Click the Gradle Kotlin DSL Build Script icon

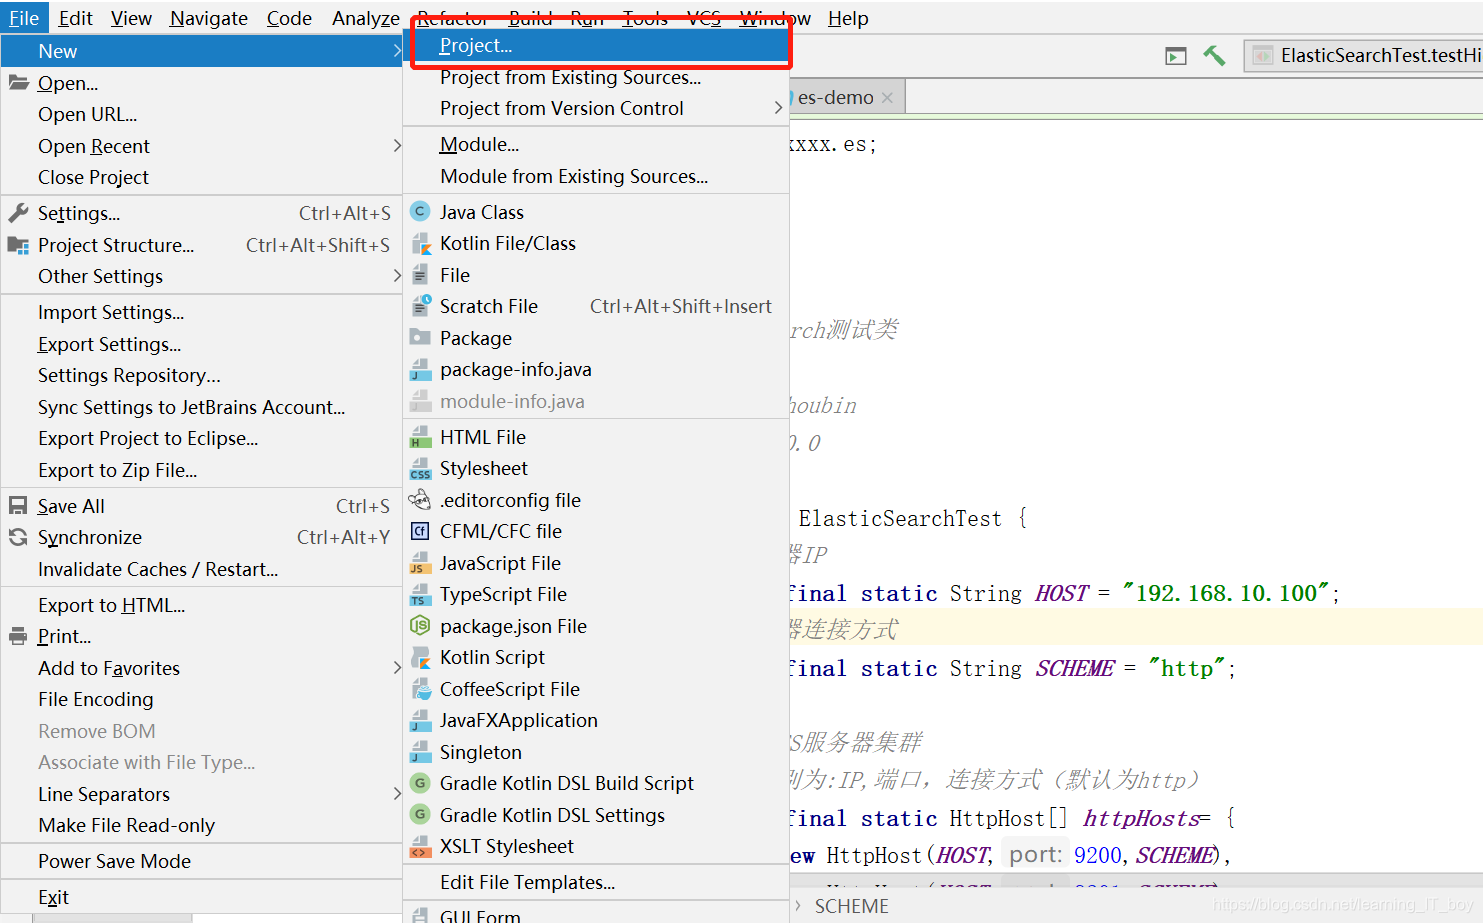tap(421, 783)
